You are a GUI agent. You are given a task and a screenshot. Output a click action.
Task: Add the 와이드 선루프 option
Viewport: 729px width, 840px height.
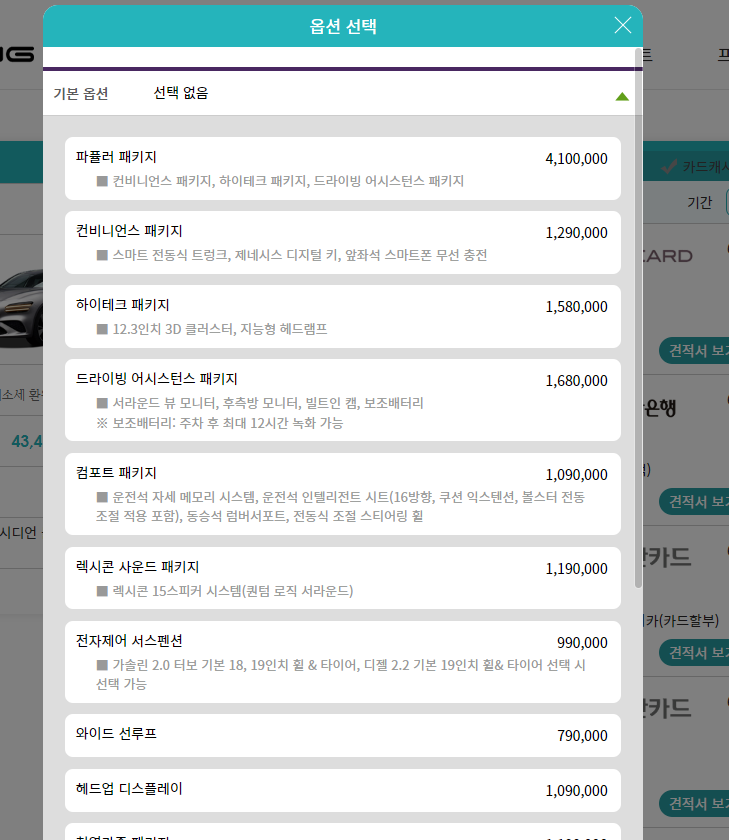point(343,735)
